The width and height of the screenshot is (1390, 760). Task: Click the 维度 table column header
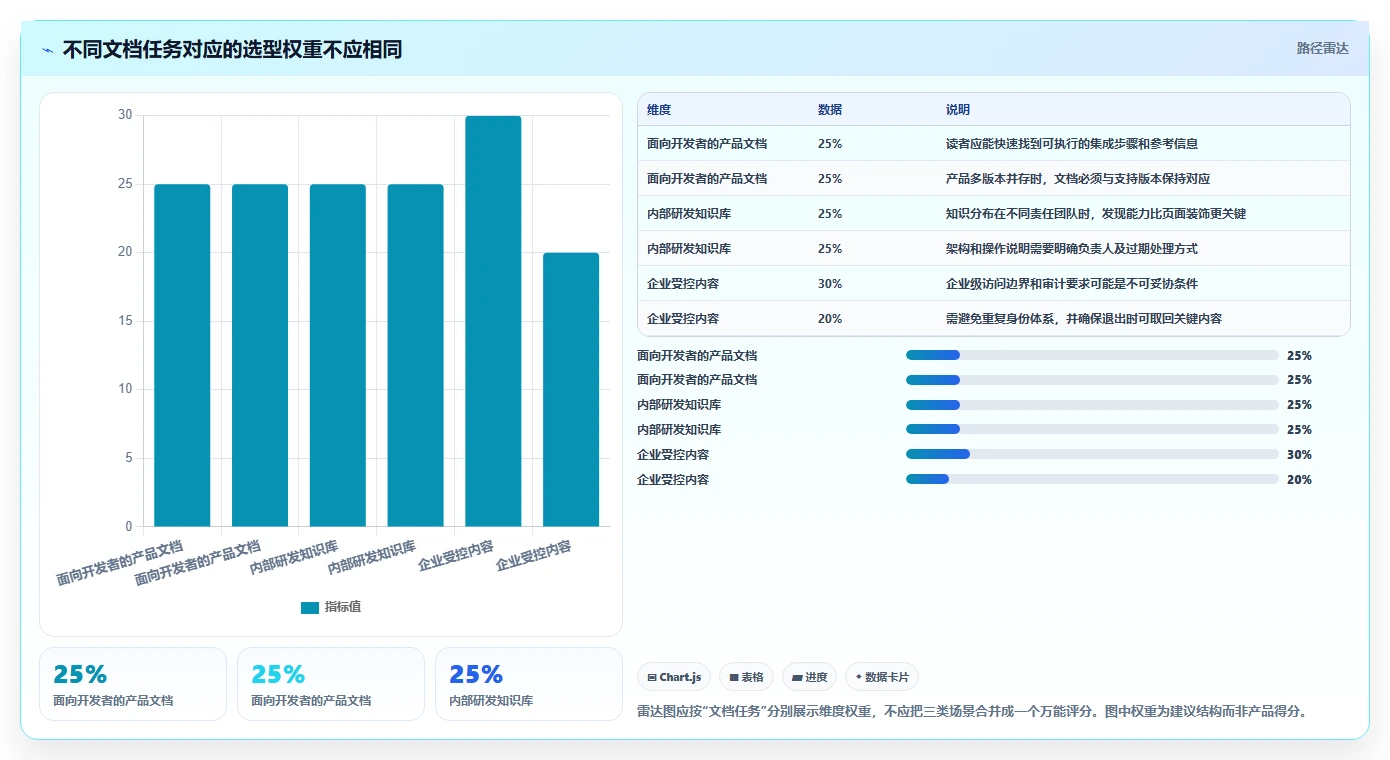click(x=659, y=109)
